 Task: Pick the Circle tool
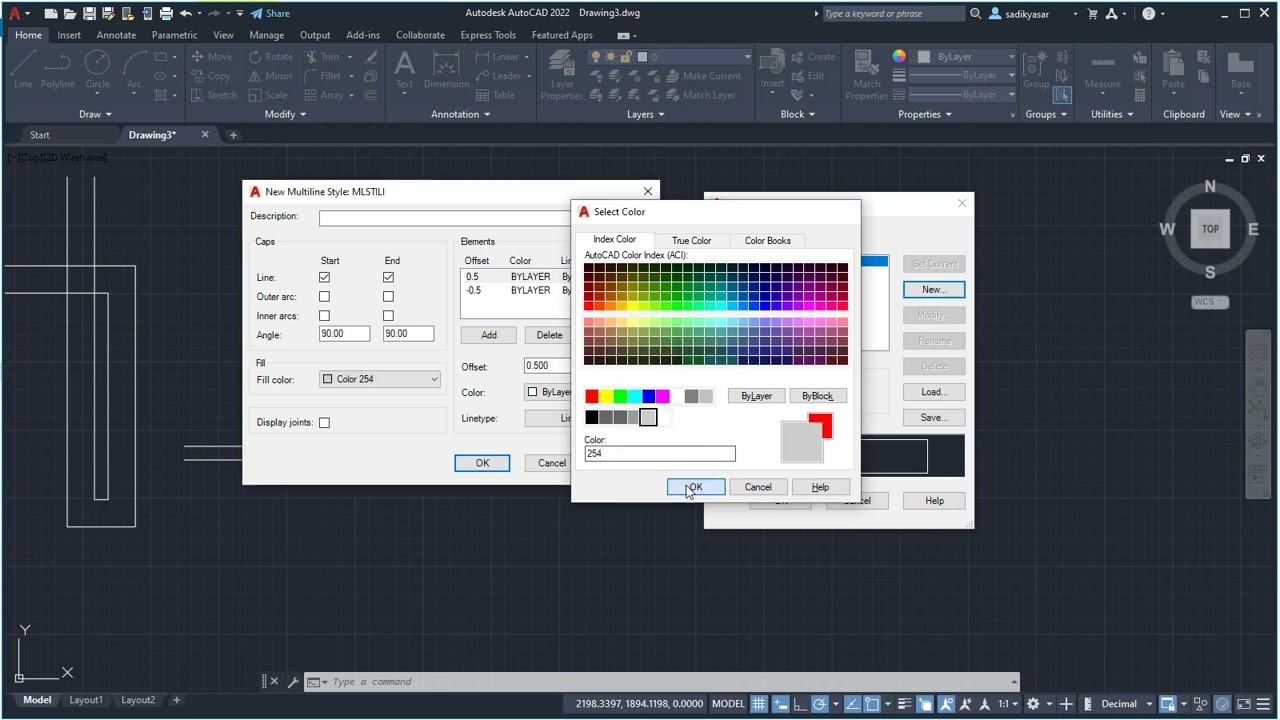97,70
